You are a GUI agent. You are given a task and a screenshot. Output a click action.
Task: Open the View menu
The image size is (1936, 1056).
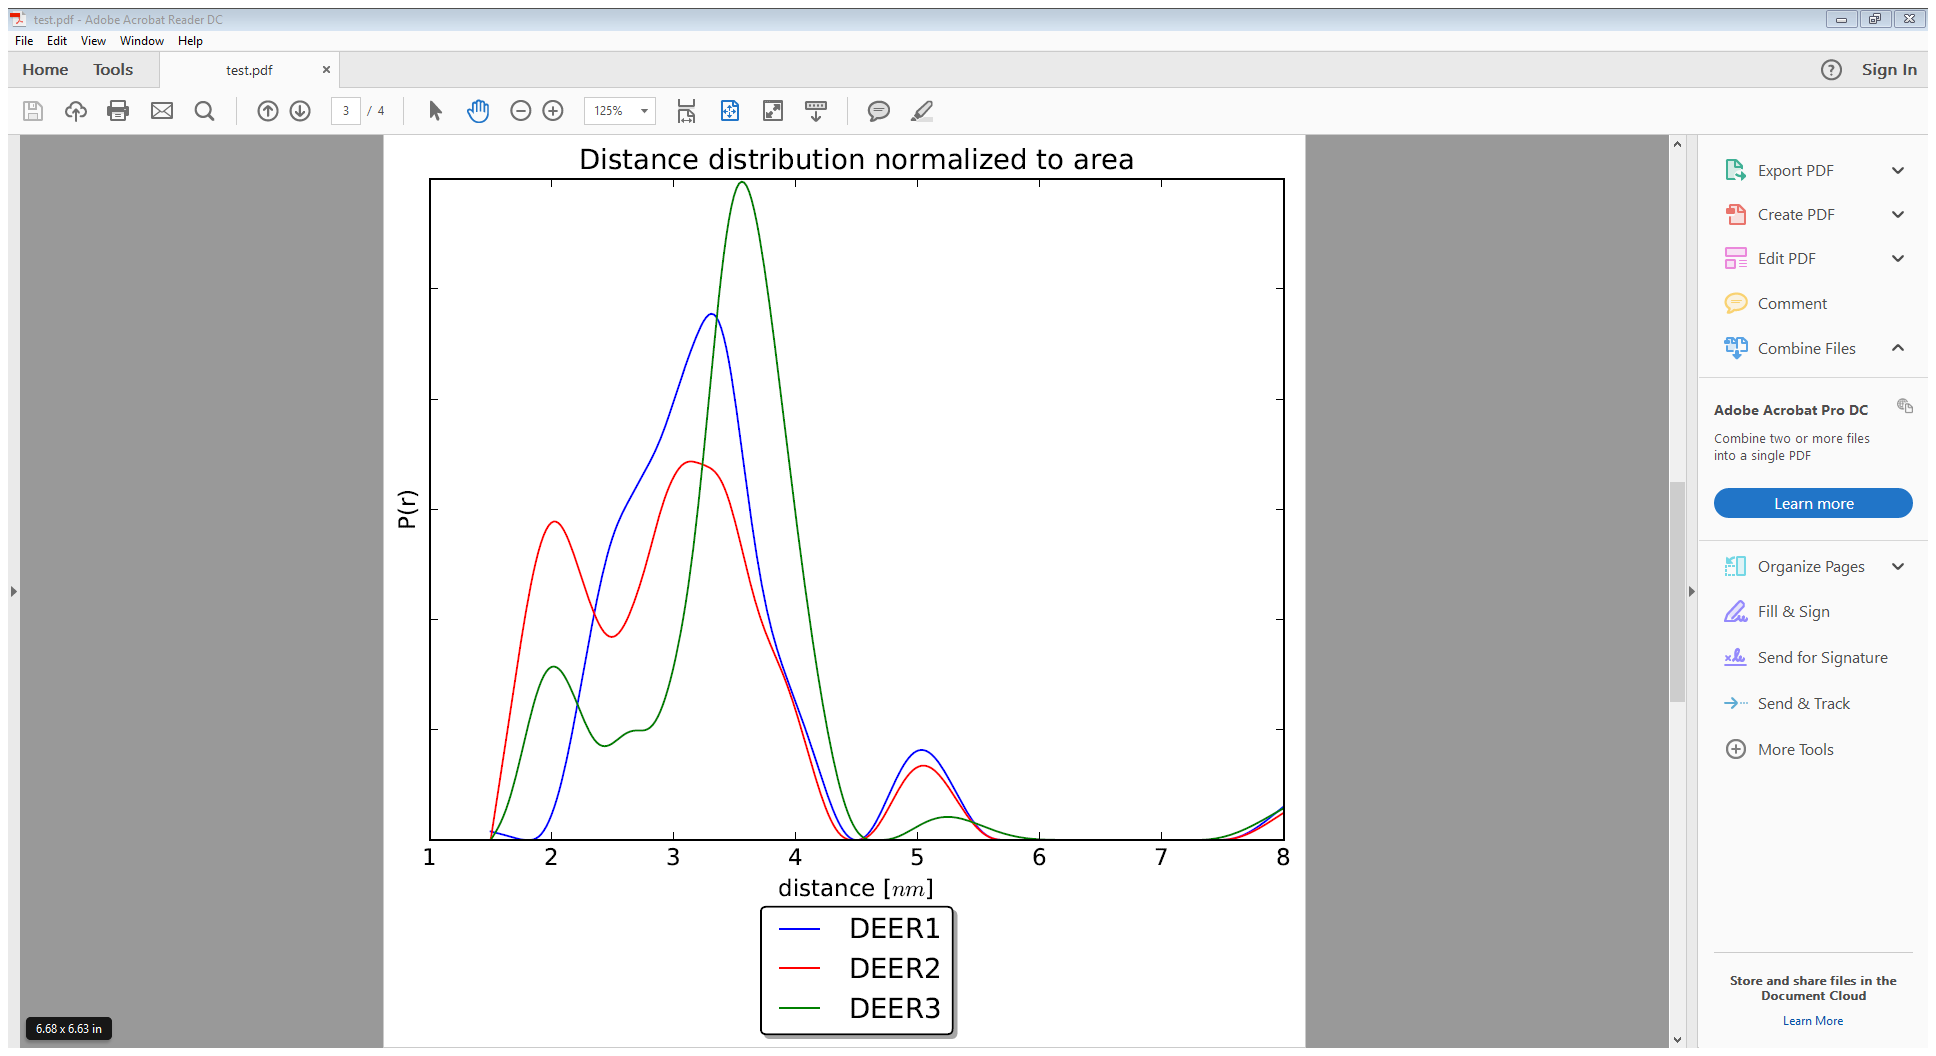pyautogui.click(x=93, y=41)
